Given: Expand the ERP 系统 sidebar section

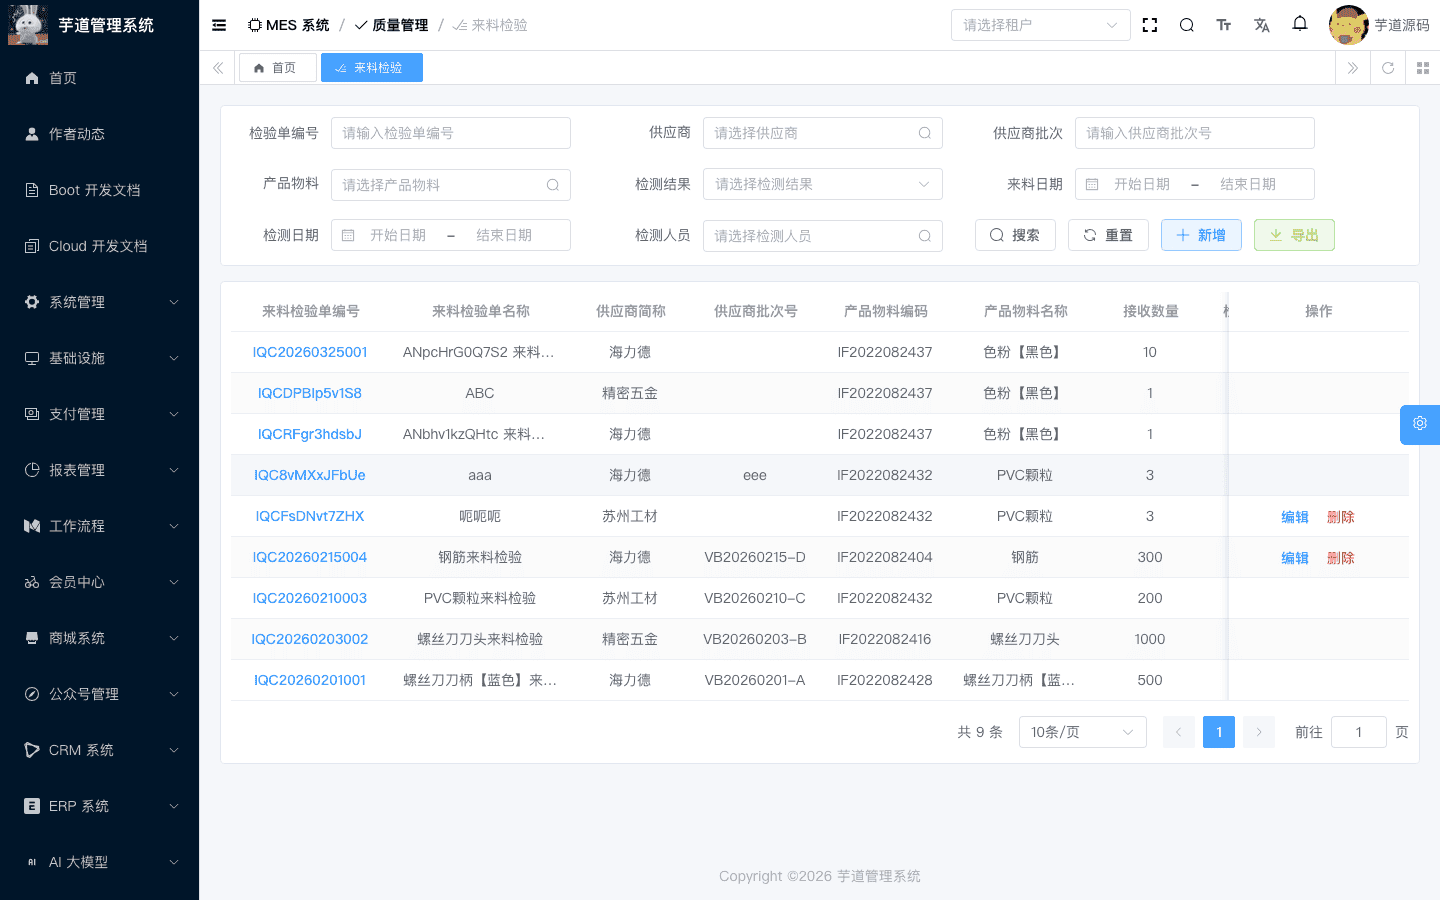Looking at the screenshot, I should (x=99, y=805).
